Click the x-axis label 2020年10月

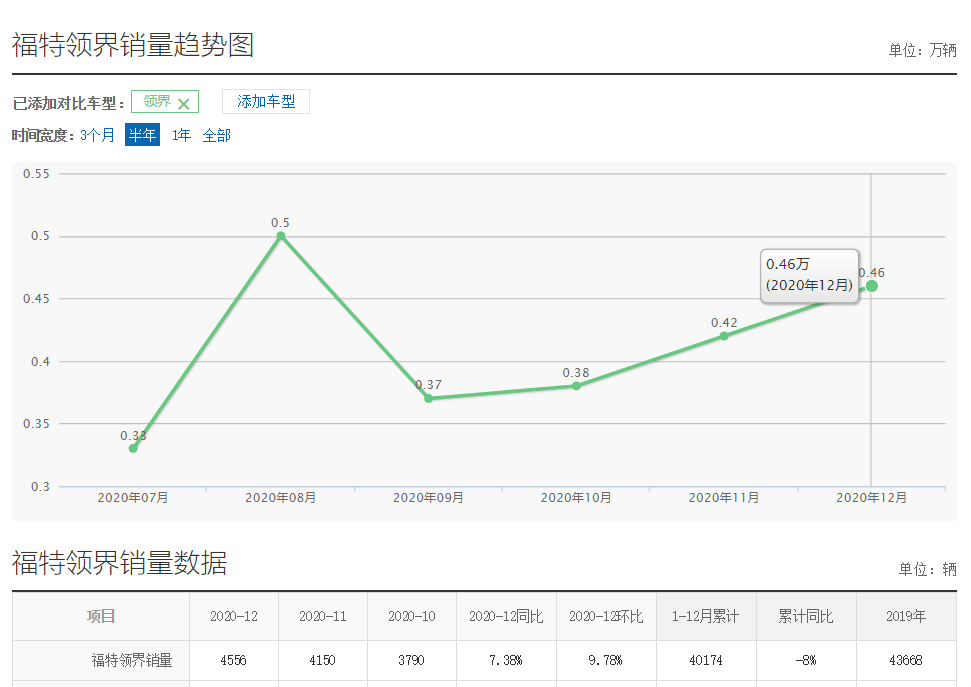click(x=576, y=497)
